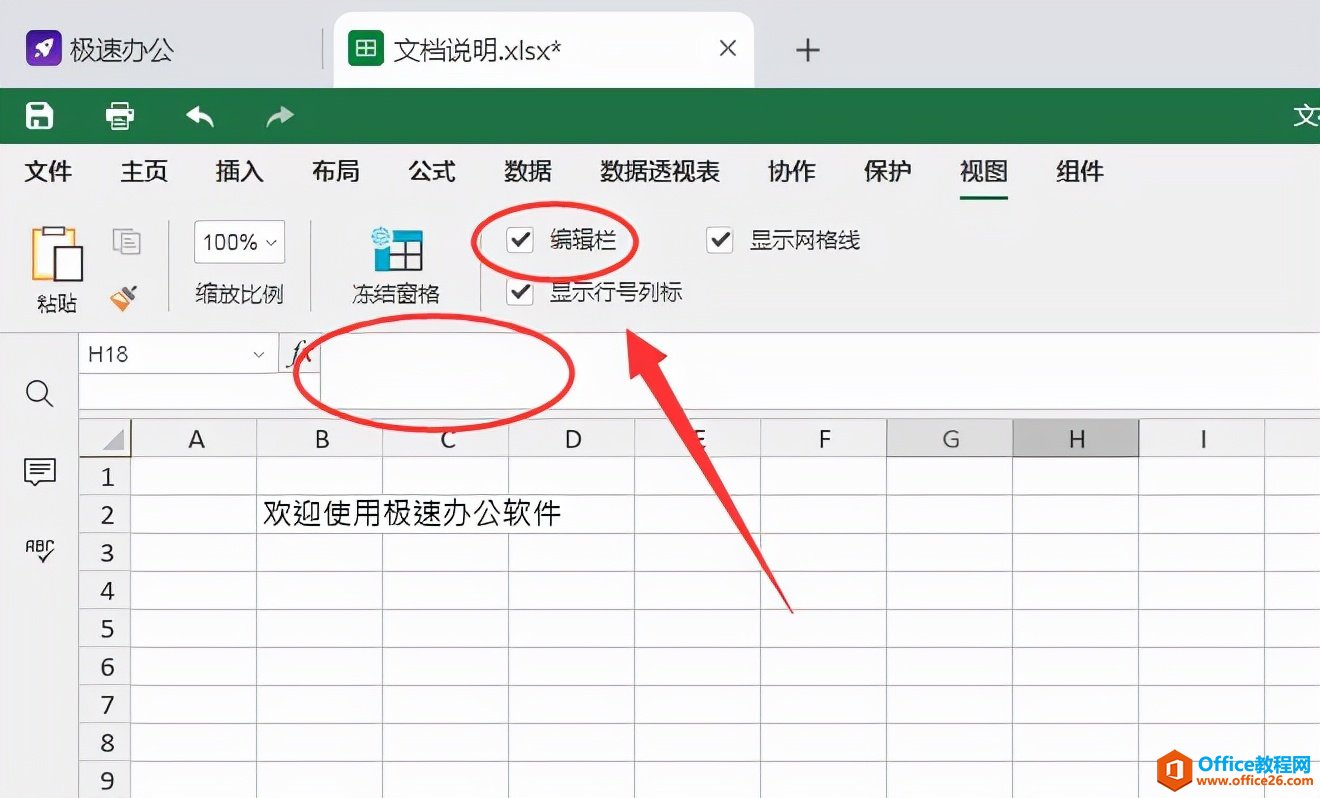Open the 数据透视表 ribbon tab
The height and width of the screenshot is (798, 1320).
[659, 171]
